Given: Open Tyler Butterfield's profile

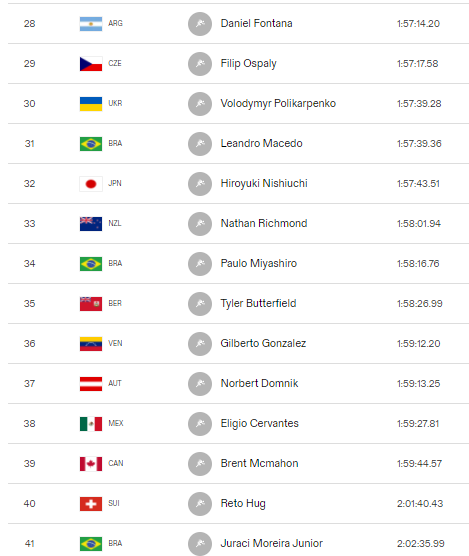Looking at the screenshot, I should point(258,304).
